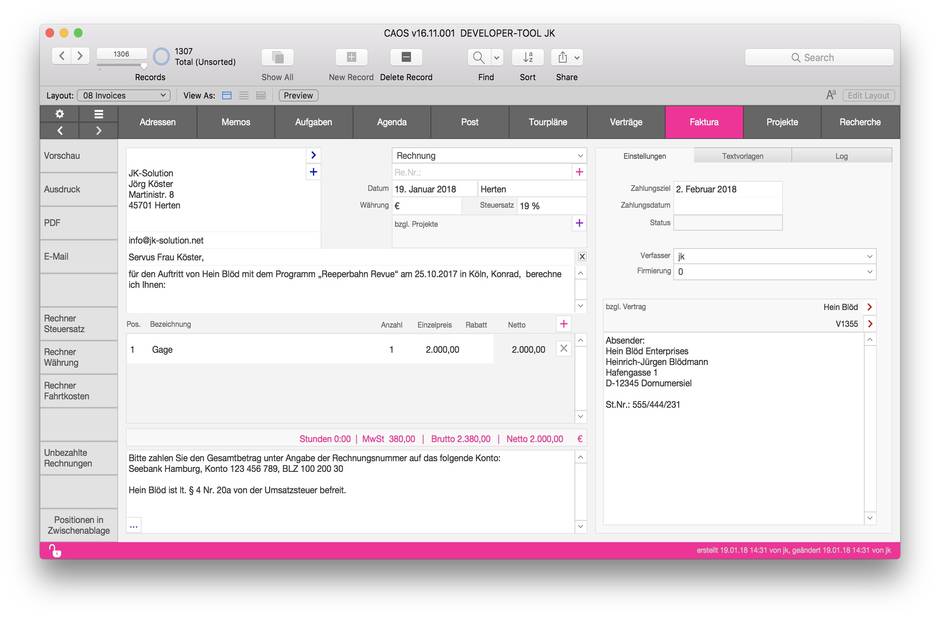Open the Rechnung document type dropdown
This screenshot has width=940, height=620.
489,155
